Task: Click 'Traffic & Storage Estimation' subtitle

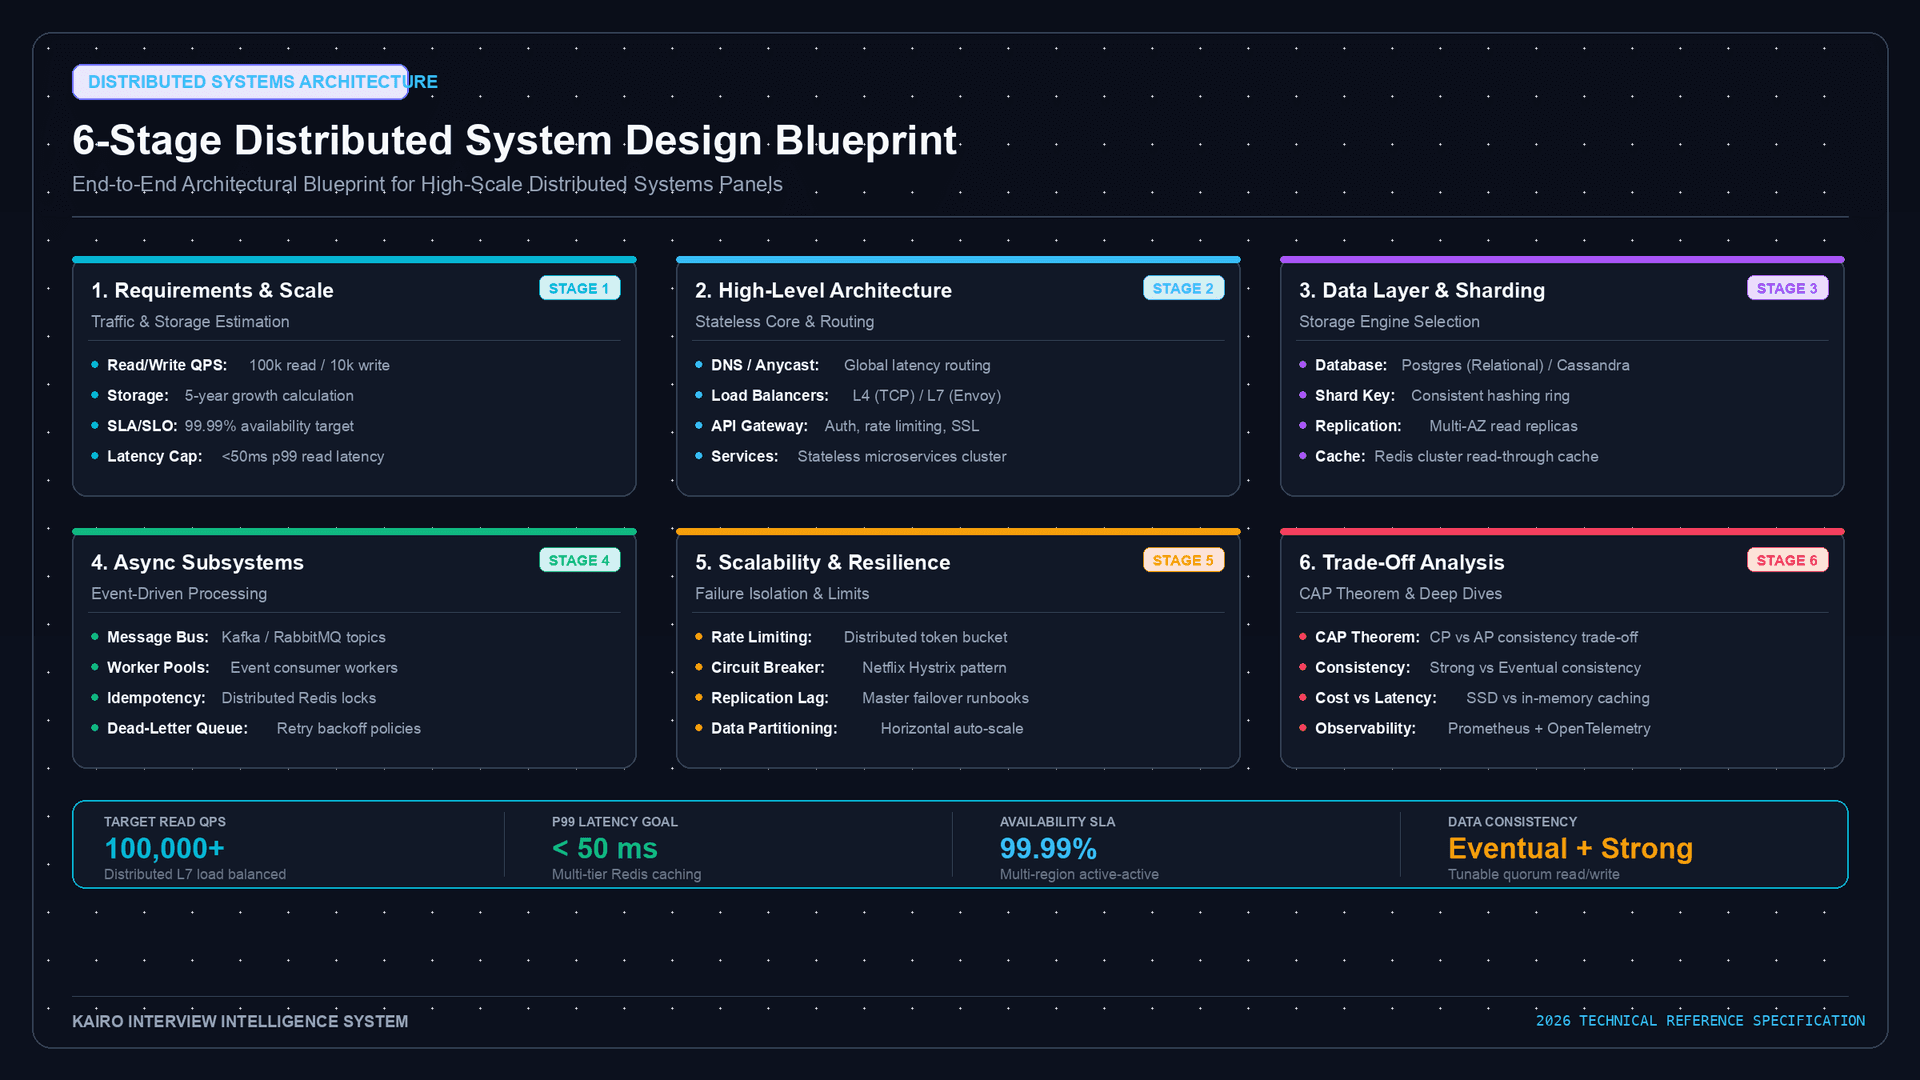Action: pyautogui.click(x=190, y=322)
